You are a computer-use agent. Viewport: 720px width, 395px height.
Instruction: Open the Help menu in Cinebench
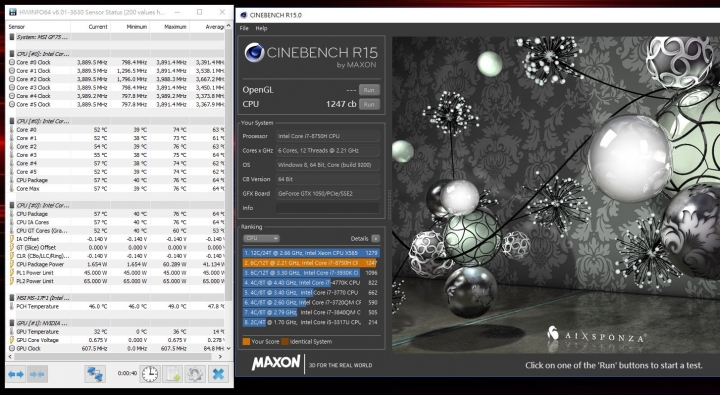pos(261,28)
